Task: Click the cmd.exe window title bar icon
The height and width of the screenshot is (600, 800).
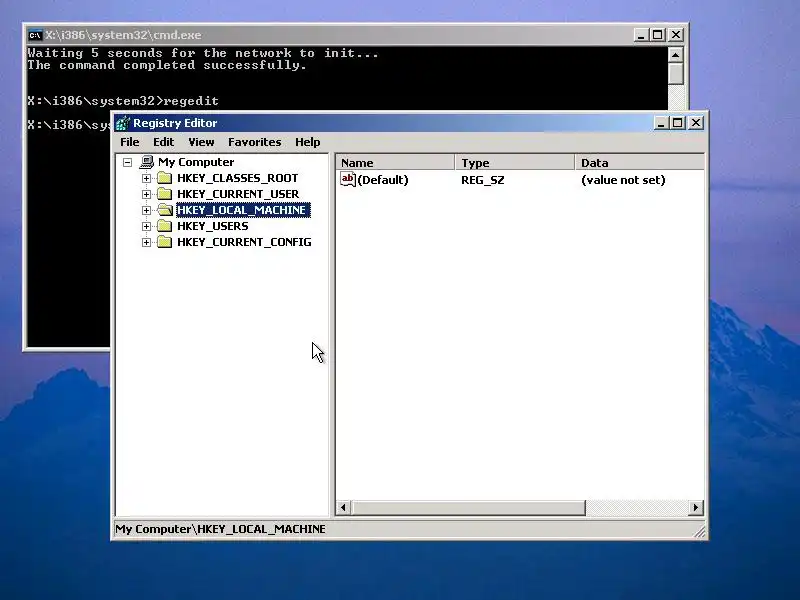Action: [x=35, y=35]
